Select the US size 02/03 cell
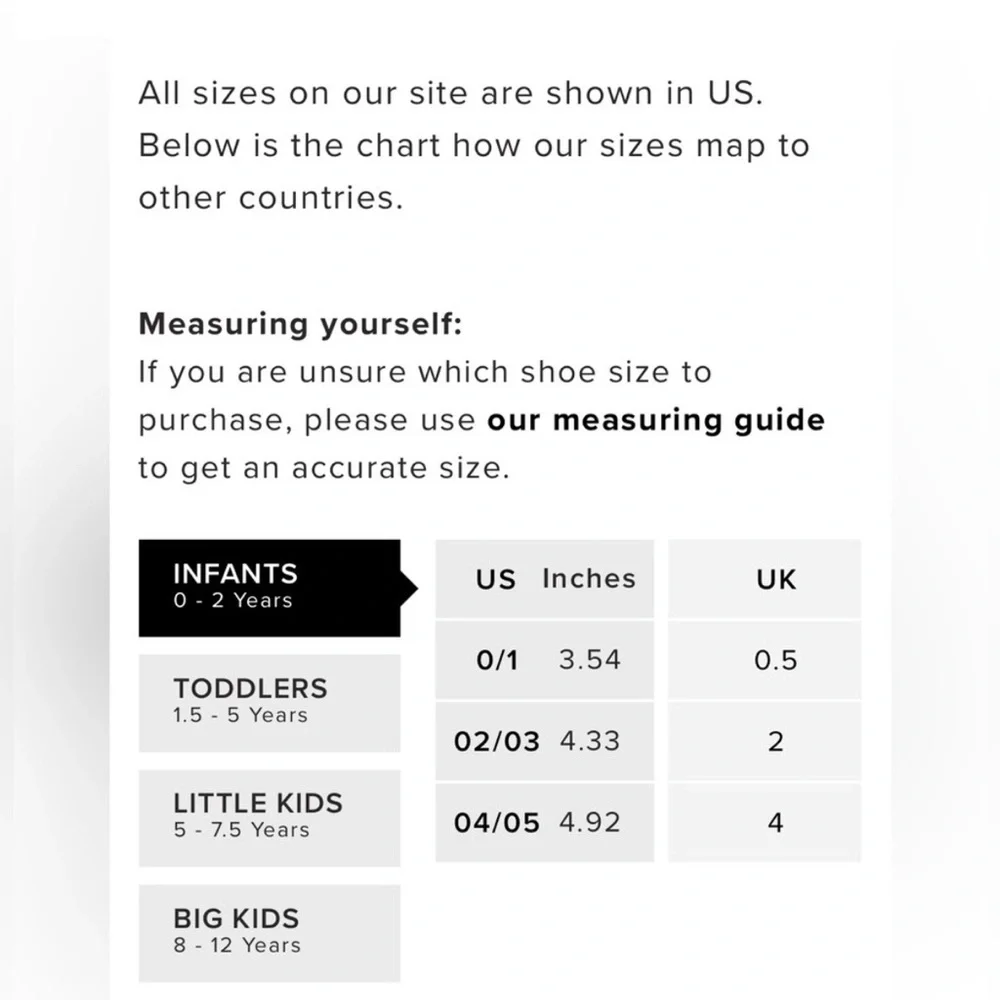The image size is (1000, 1000). [x=496, y=742]
